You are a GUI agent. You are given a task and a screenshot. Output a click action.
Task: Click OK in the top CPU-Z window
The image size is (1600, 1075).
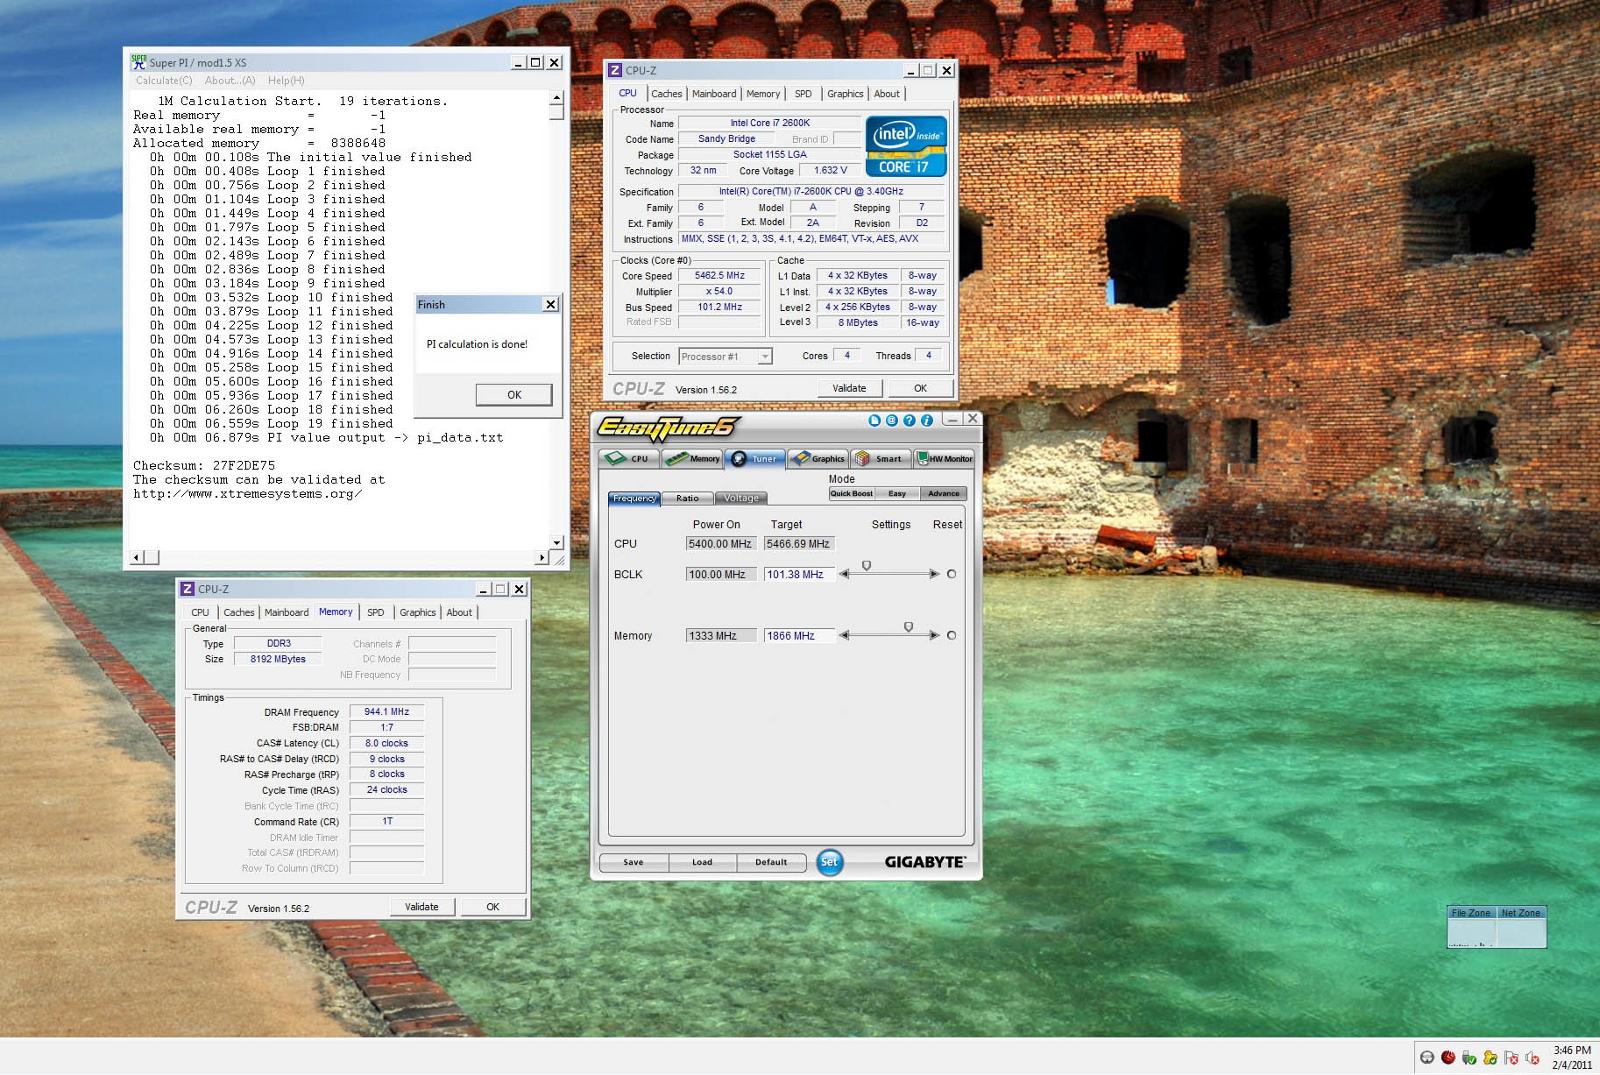click(x=920, y=388)
